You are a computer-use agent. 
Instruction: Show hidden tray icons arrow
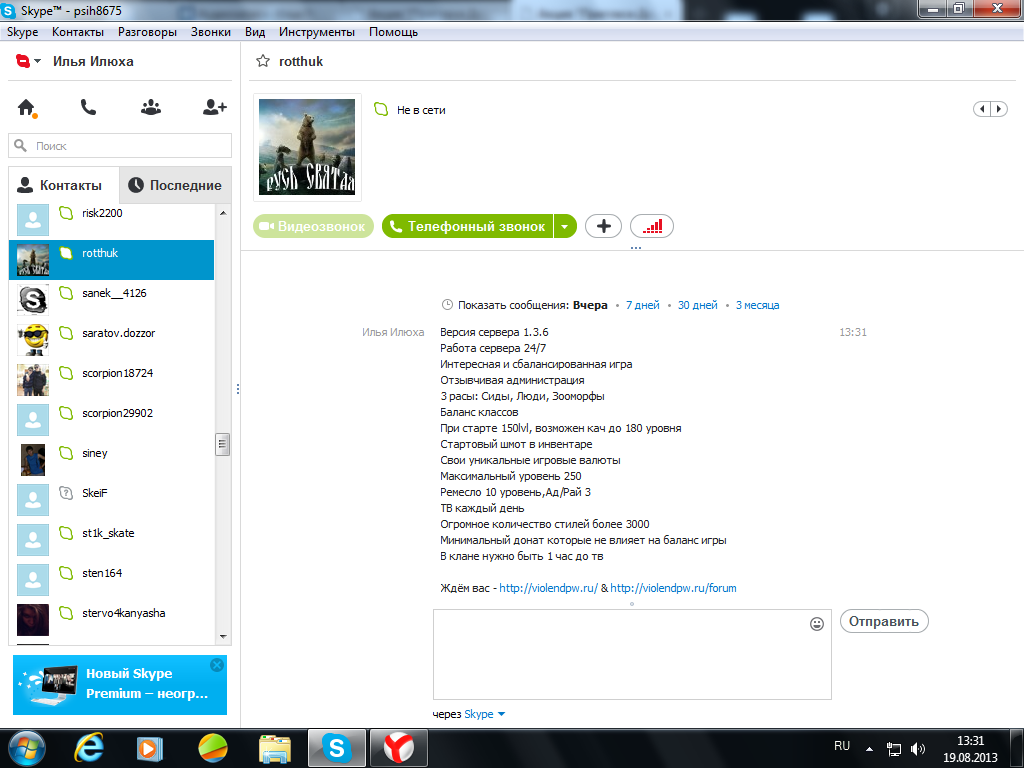(x=869, y=749)
